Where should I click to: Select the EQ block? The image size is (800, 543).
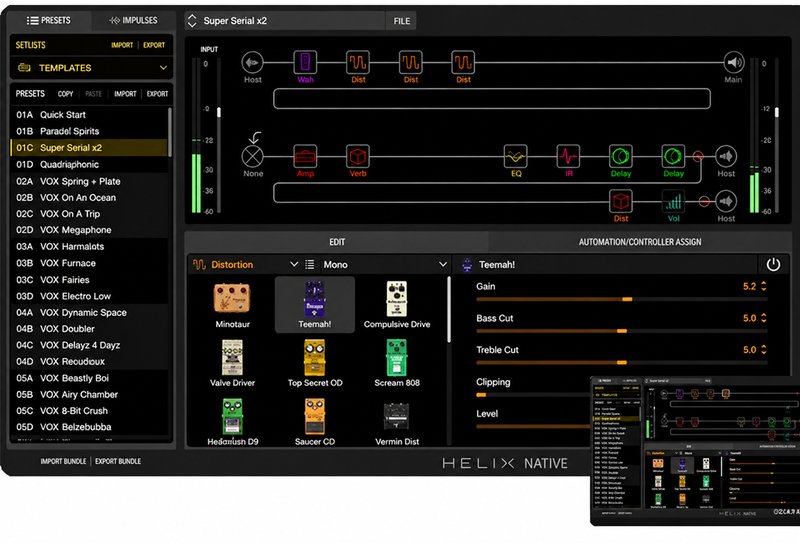click(x=516, y=156)
